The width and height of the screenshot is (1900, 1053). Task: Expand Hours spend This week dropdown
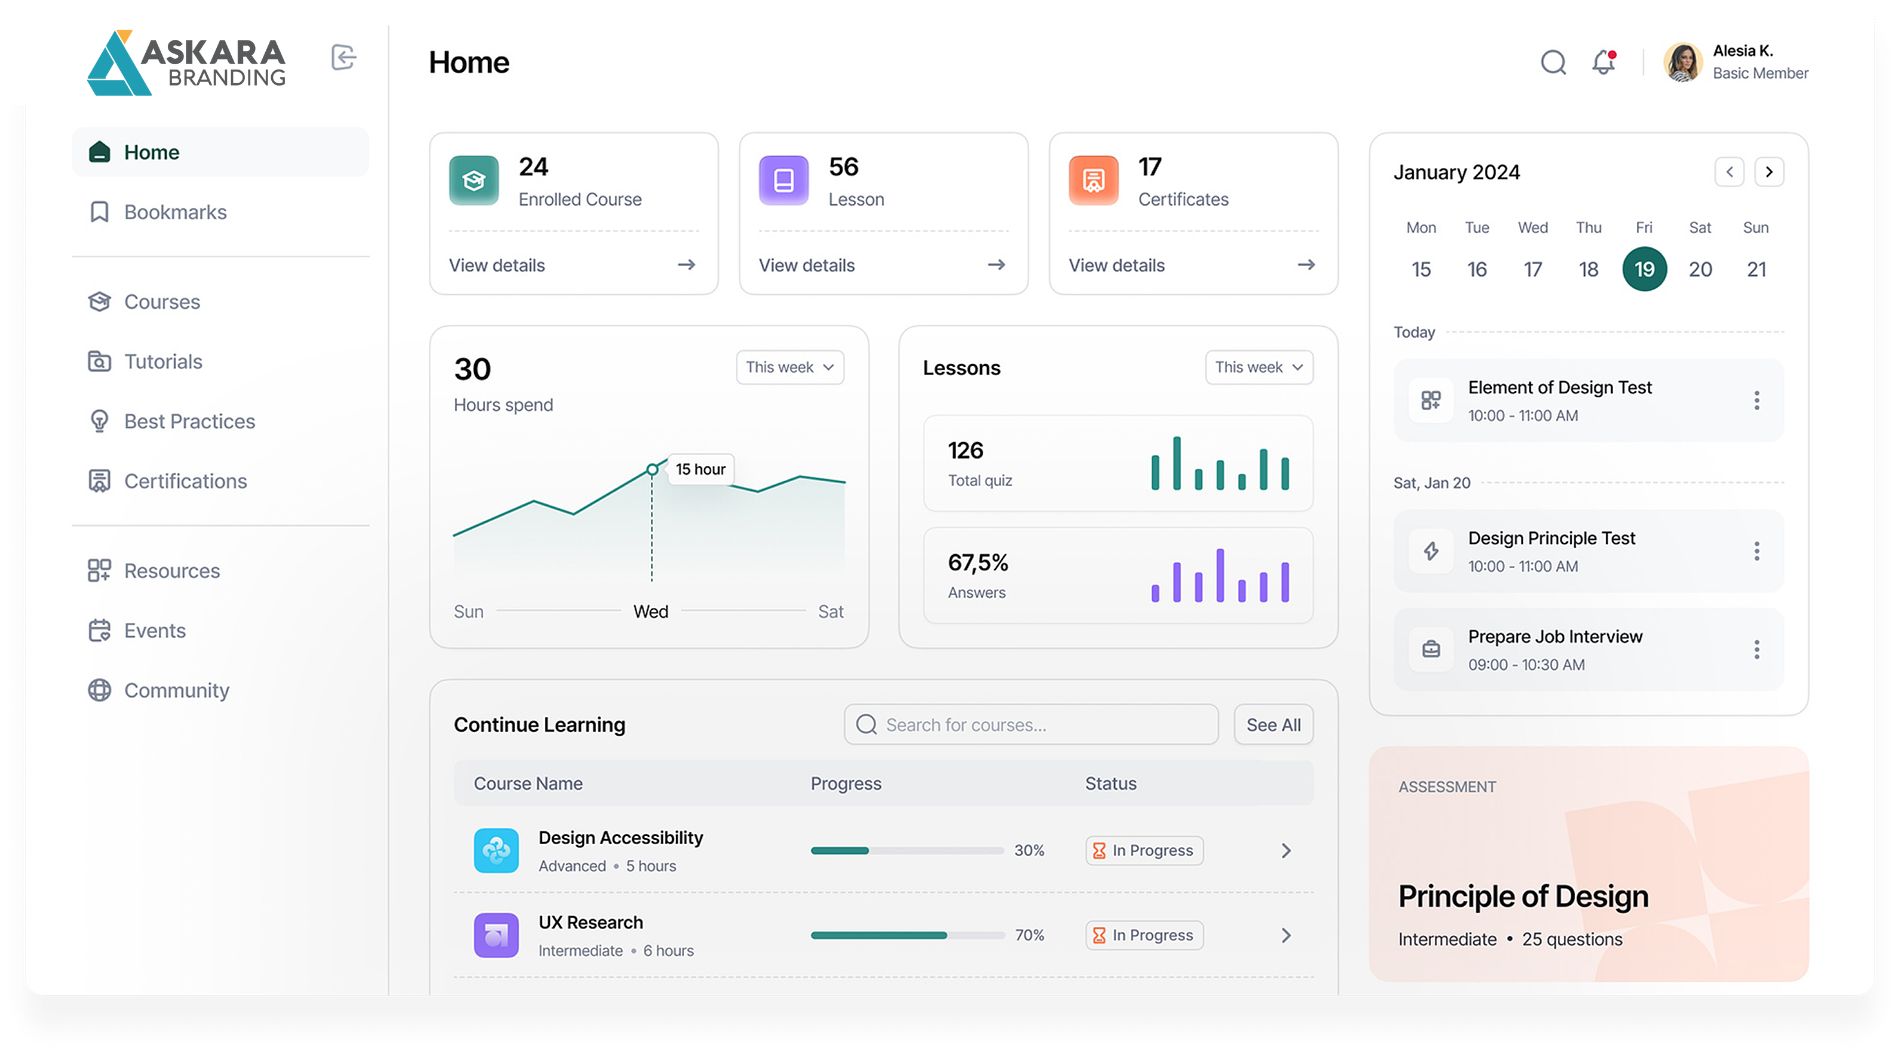[x=789, y=367]
